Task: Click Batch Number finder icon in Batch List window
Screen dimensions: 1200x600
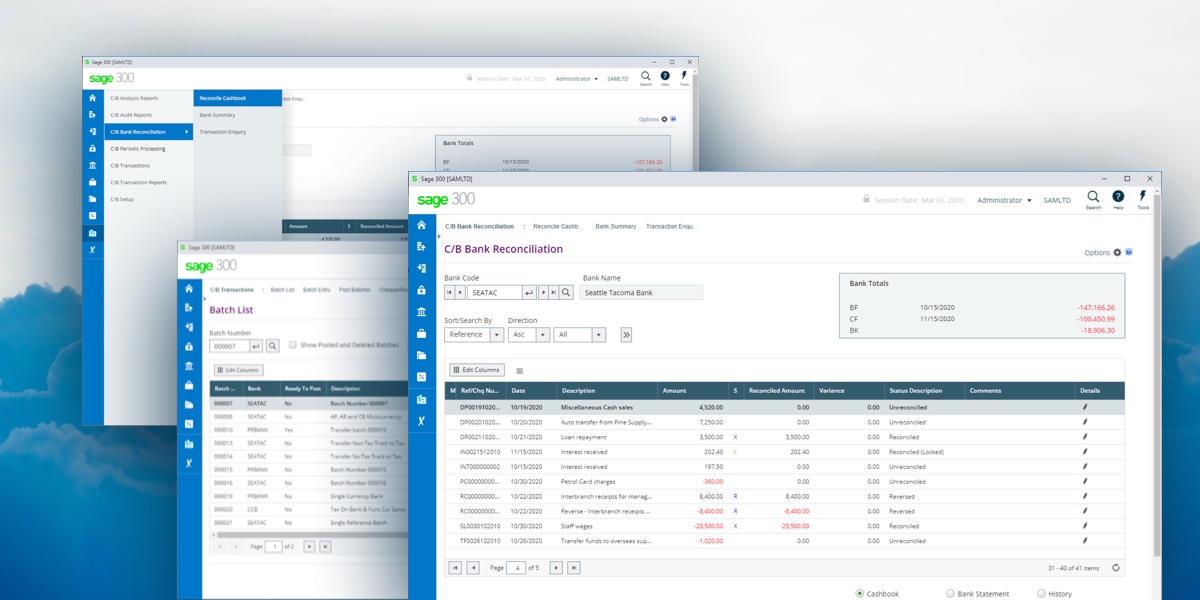Action: point(272,346)
